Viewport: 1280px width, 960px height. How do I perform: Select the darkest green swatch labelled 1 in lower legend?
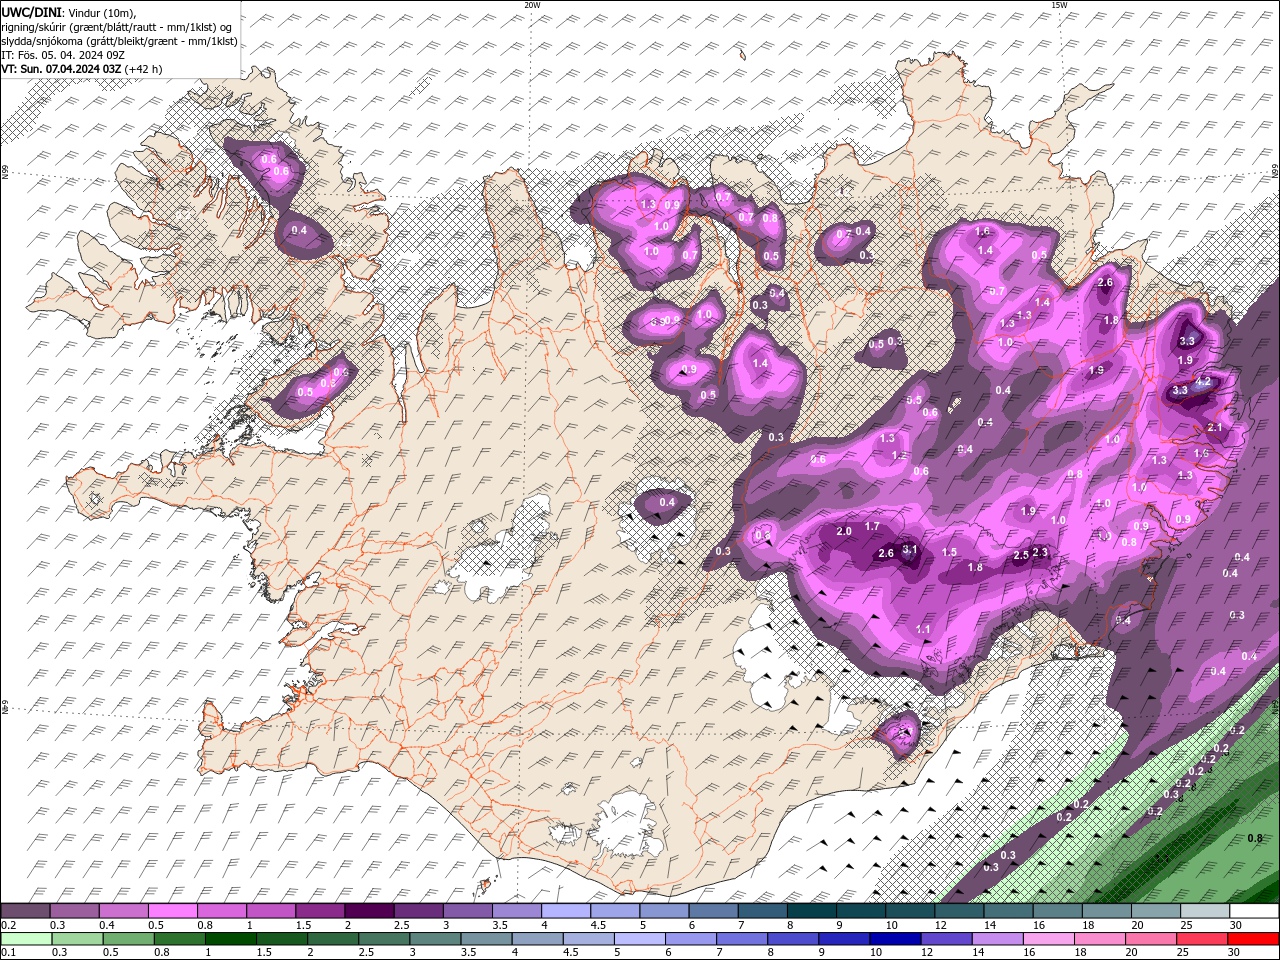point(229,939)
